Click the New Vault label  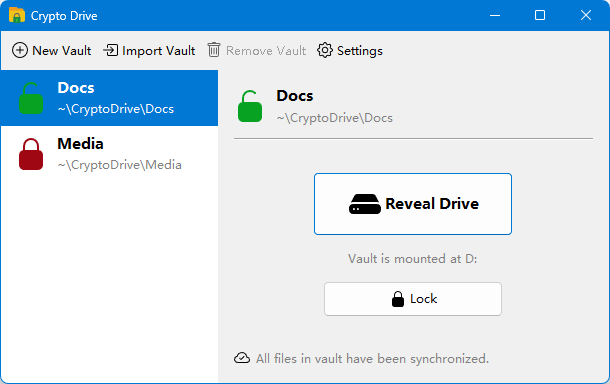point(62,51)
